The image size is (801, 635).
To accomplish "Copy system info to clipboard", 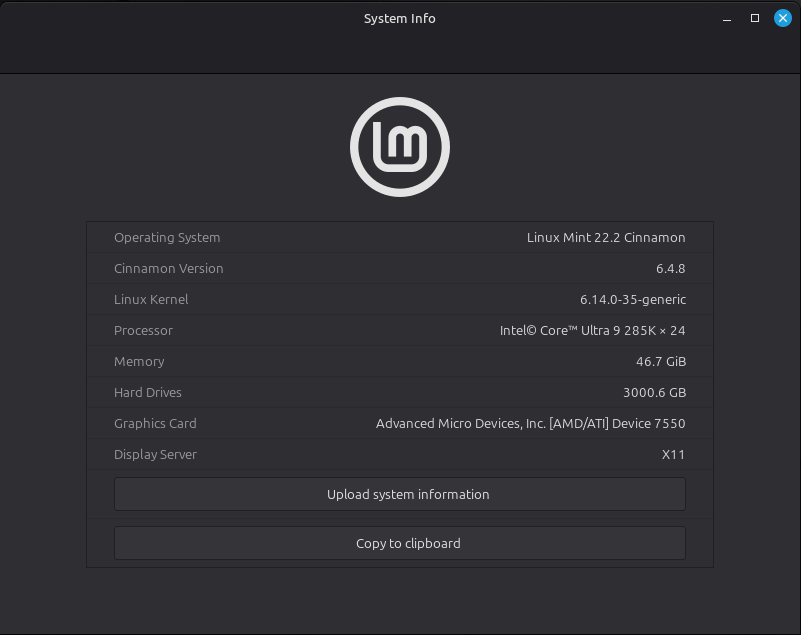I will (399, 543).
